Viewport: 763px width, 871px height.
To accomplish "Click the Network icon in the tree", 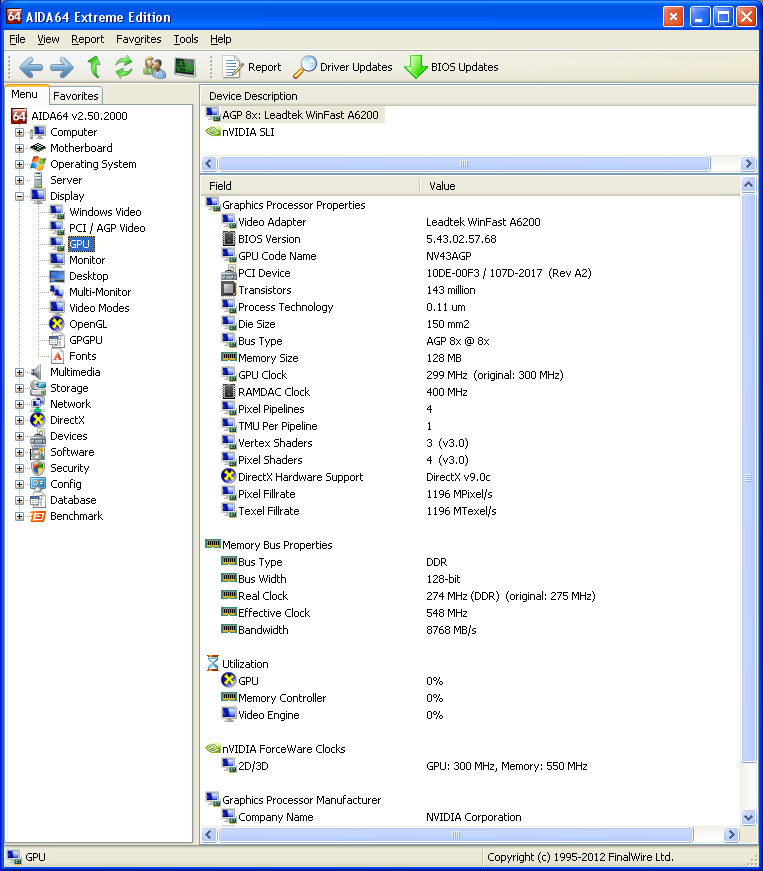I will (x=38, y=404).
